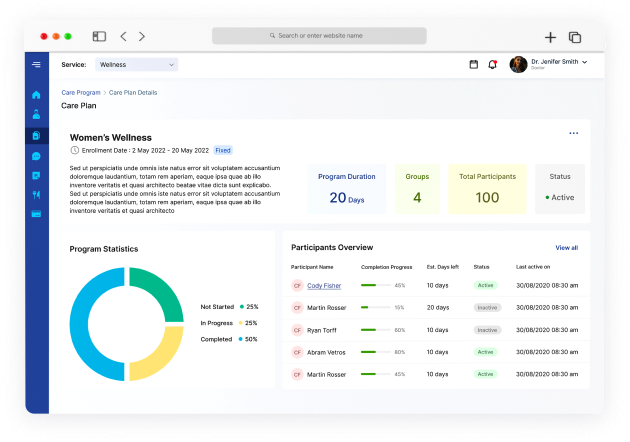Open the three-dot menu for Women's Wellness
Image resolution: width=630 pixels, height=442 pixels.
(x=573, y=133)
